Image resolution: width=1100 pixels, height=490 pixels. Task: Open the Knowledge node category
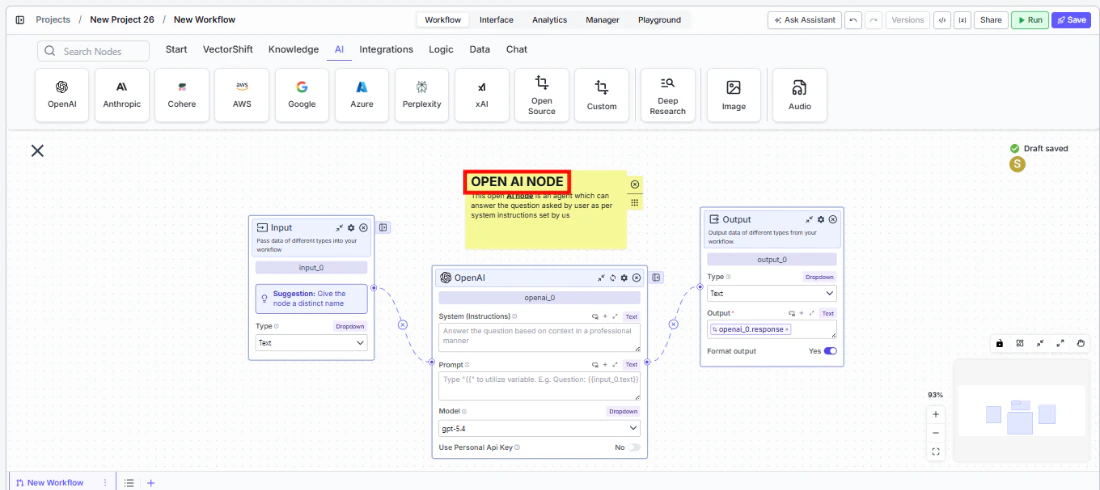pos(293,50)
